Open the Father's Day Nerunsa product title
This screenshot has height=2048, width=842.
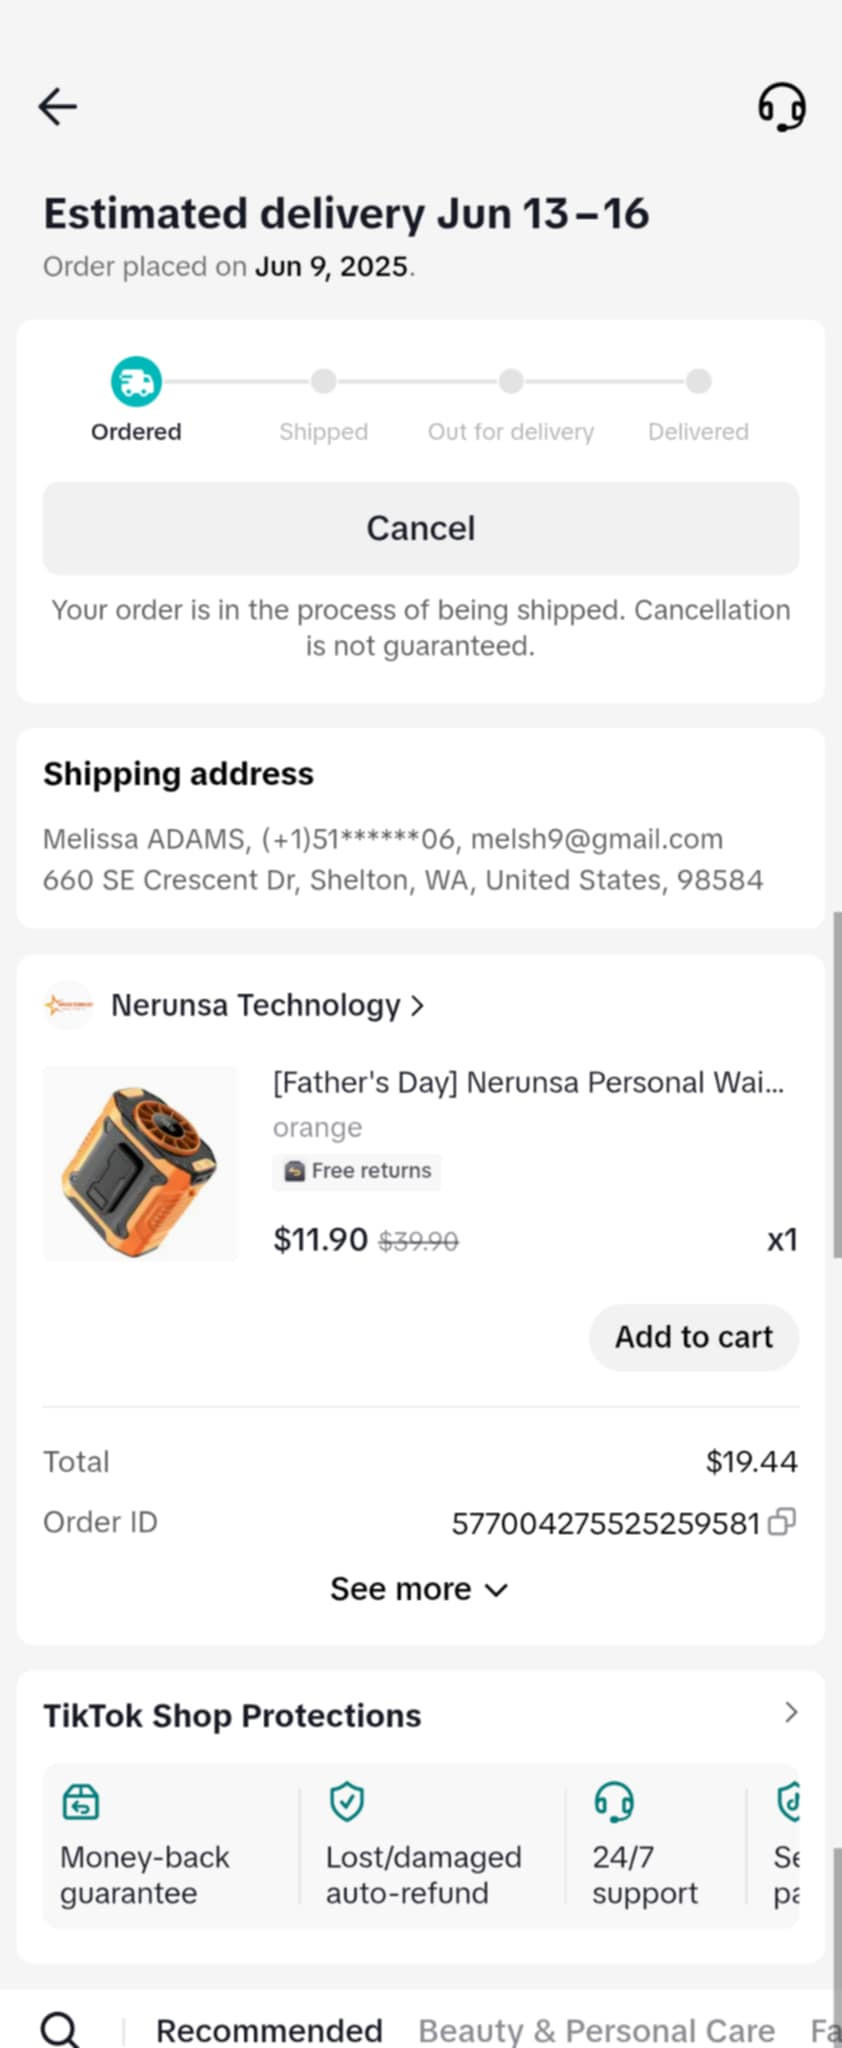[529, 1083]
